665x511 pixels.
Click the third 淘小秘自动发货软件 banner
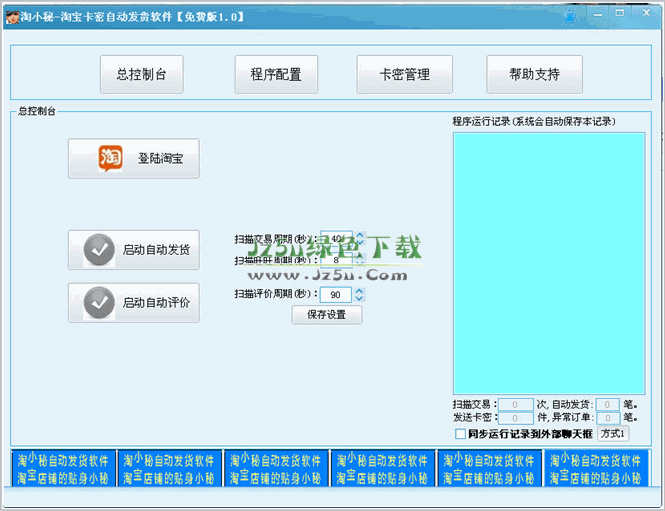click(276, 469)
